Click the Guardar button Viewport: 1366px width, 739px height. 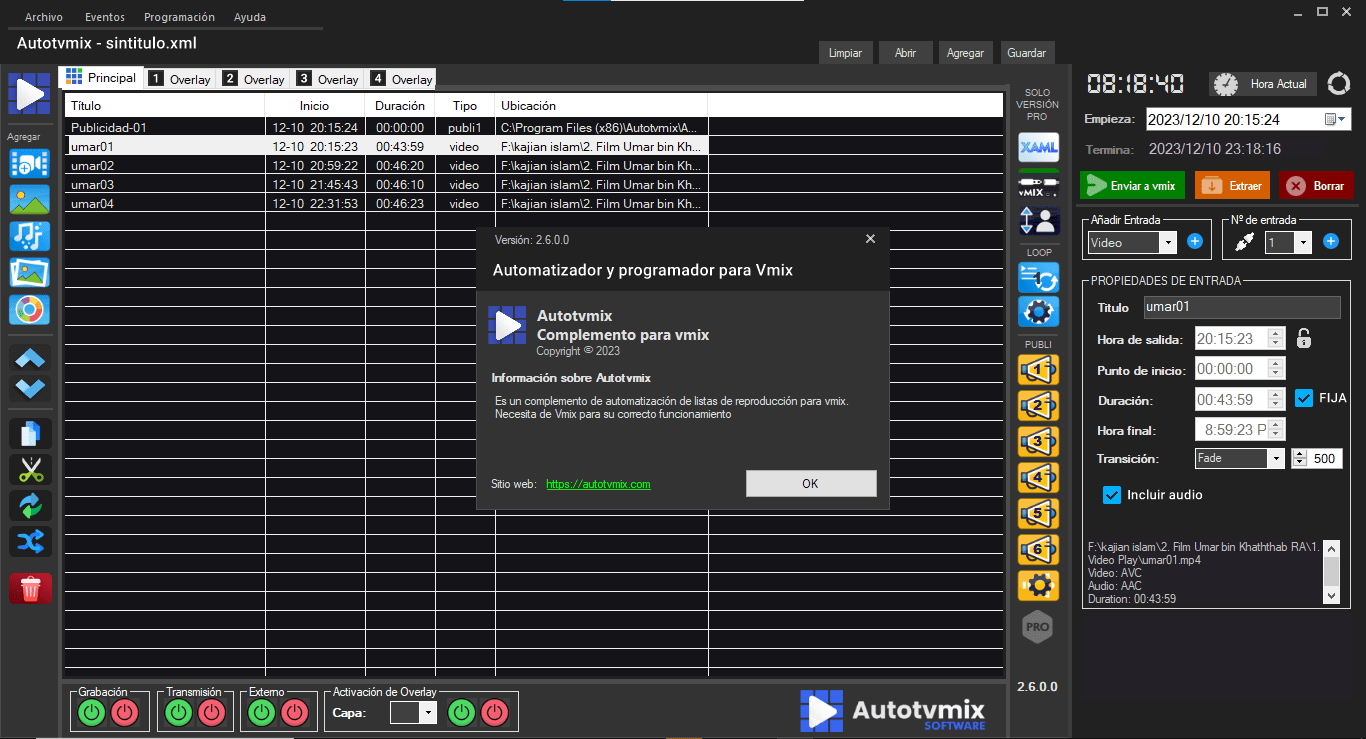coord(1027,53)
